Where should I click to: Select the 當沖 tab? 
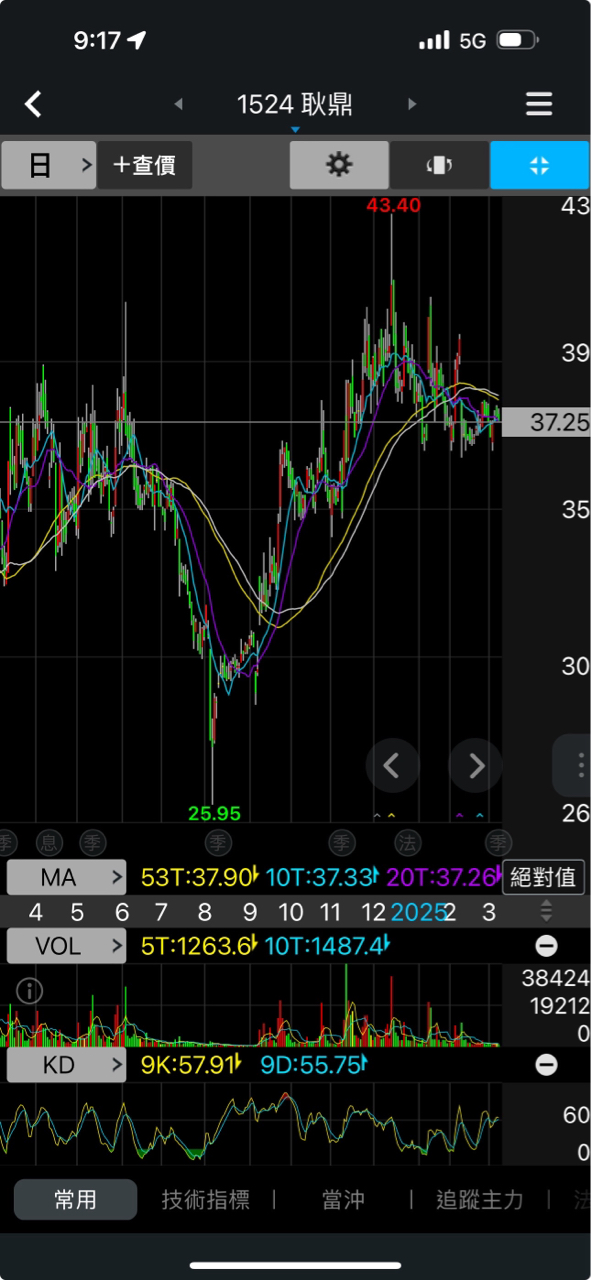[x=343, y=1199]
